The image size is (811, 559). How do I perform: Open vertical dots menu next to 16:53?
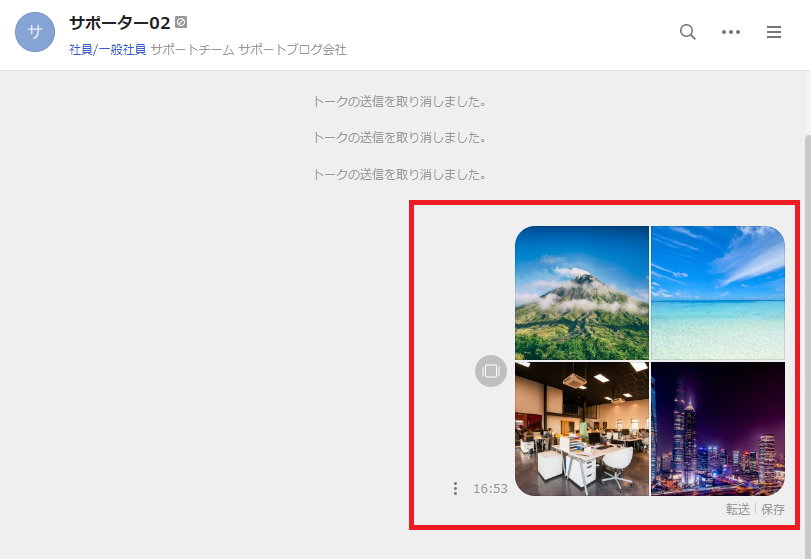[x=455, y=489]
